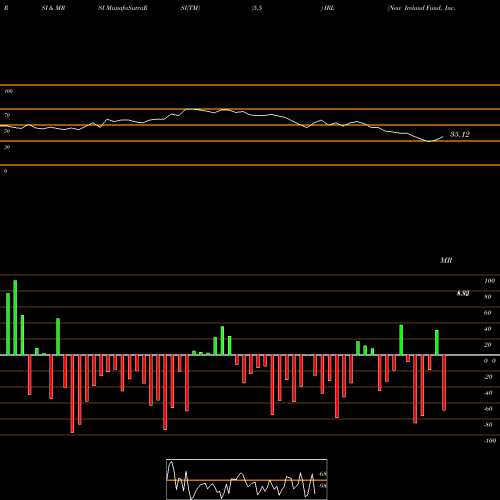The height and width of the screenshot is (500, 500).
Task: Click the MR panel title label
Action: [446, 260]
